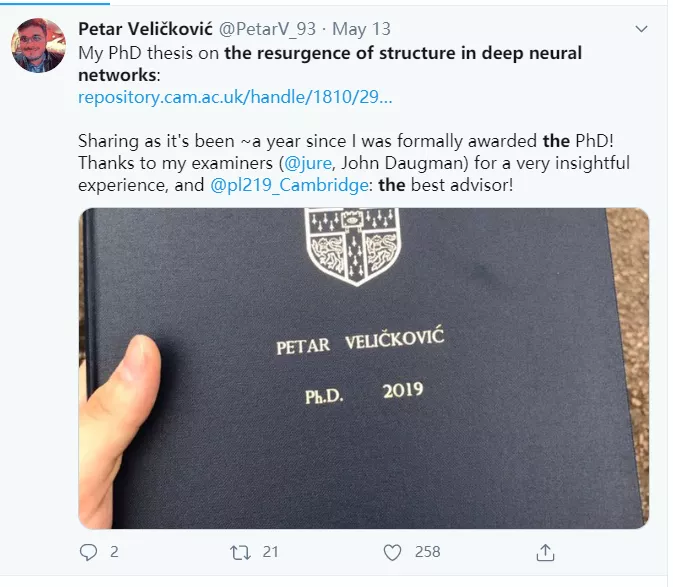
Task: Click the reply count number 2
Action: 114,552
